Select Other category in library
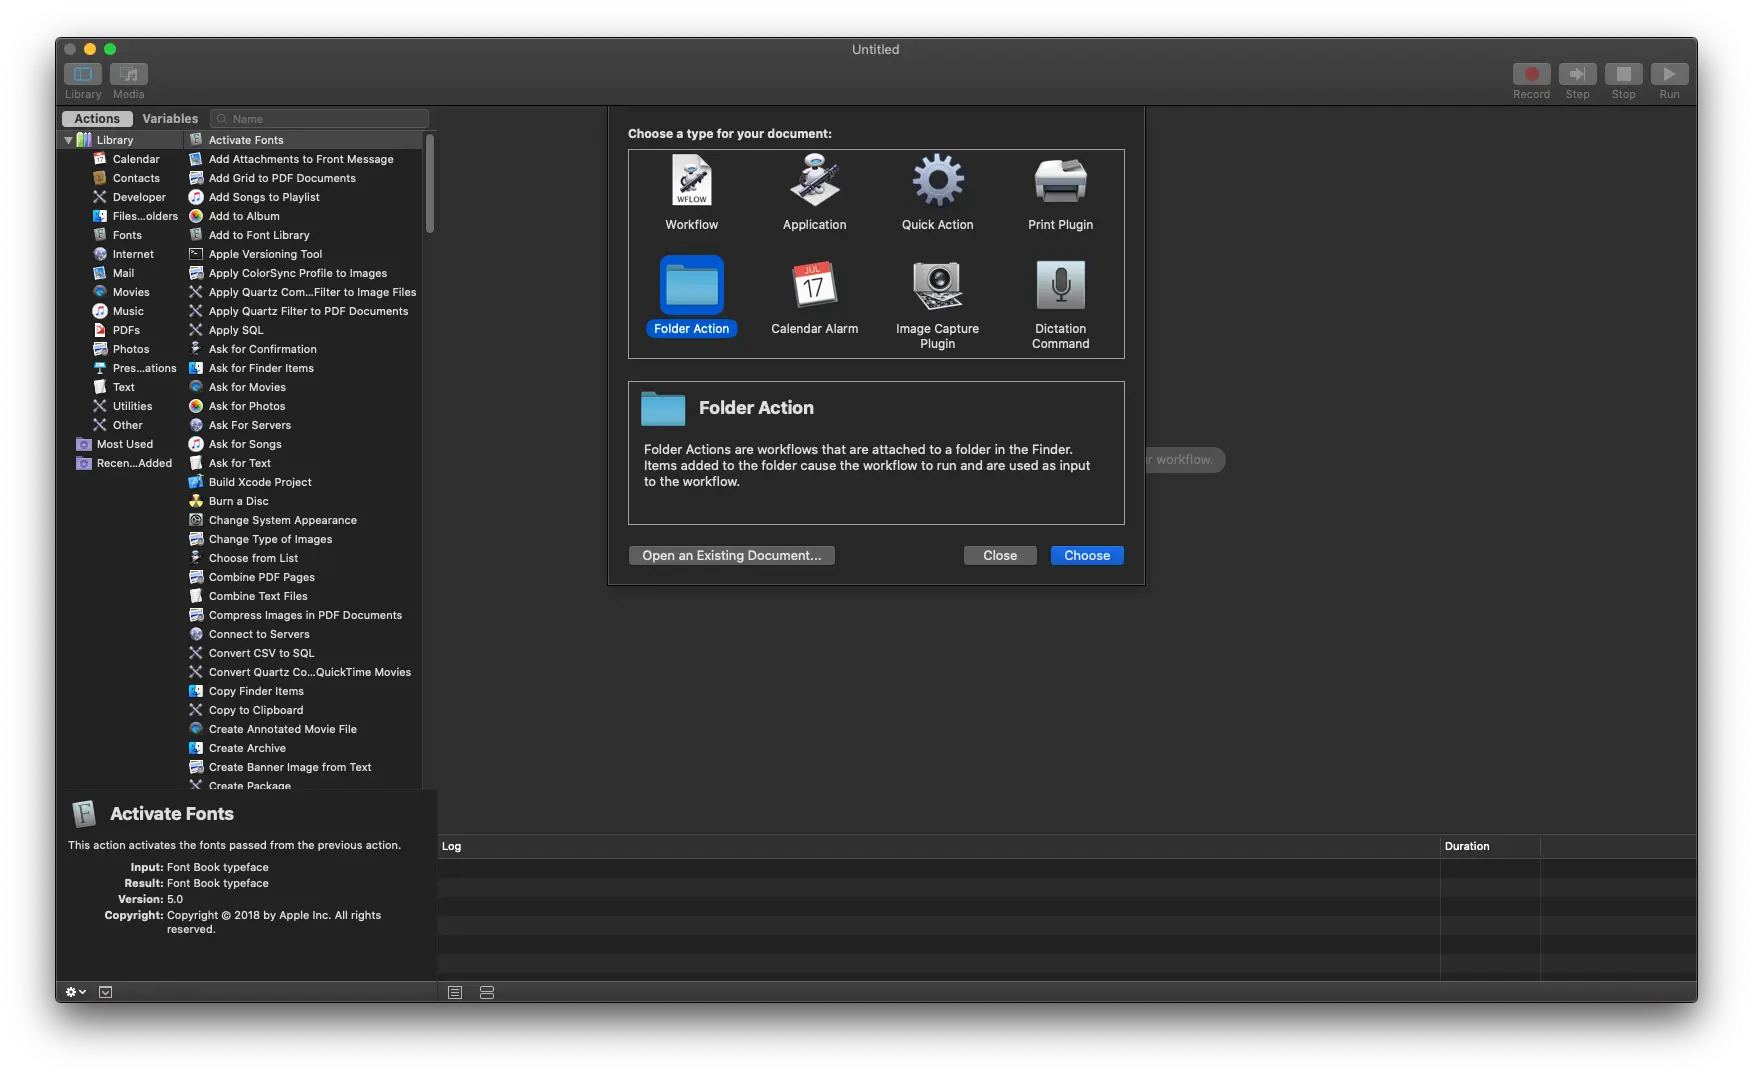Screen dimensions: 1753x1076 119,425
